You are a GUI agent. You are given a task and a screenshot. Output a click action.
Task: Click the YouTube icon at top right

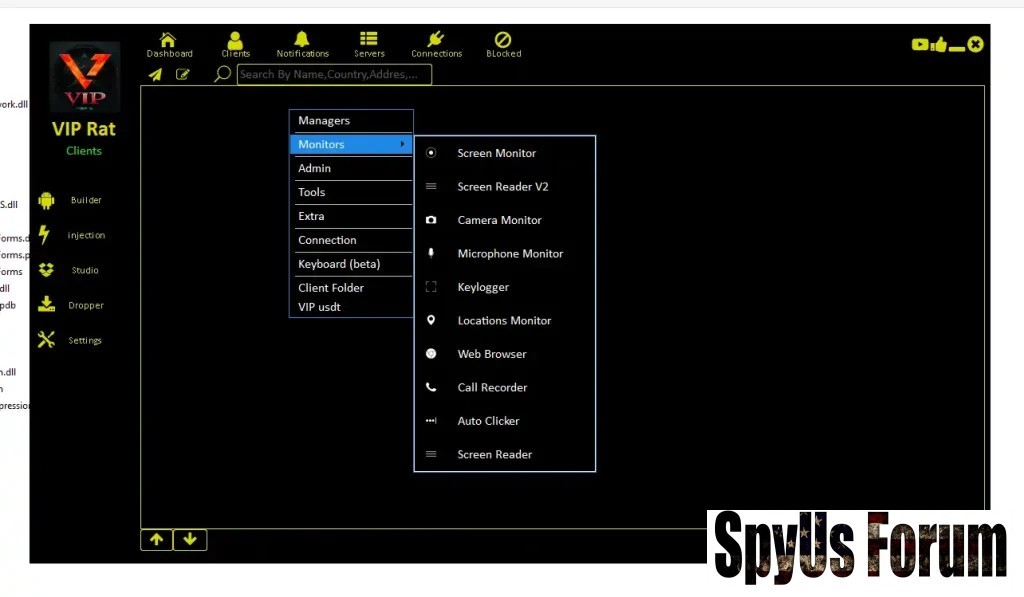920,44
